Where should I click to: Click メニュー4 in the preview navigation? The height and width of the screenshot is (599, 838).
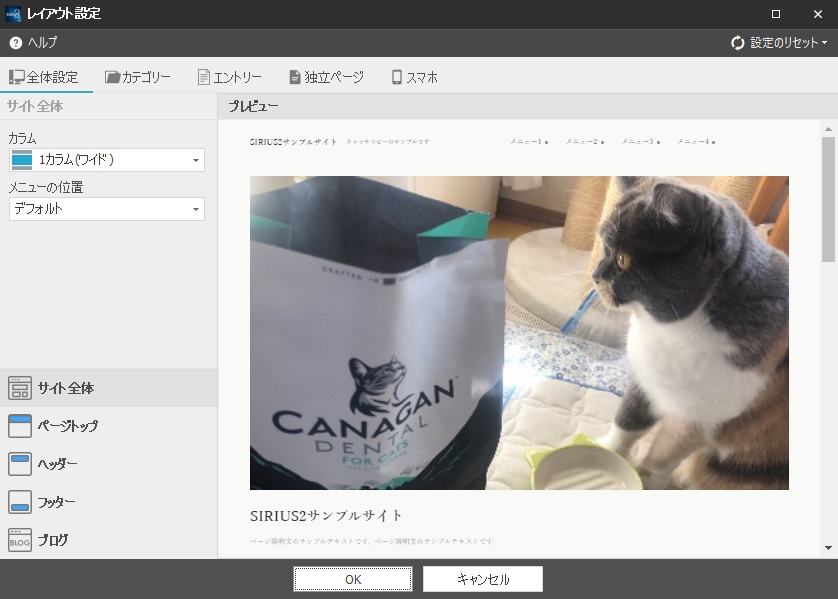tap(696, 142)
